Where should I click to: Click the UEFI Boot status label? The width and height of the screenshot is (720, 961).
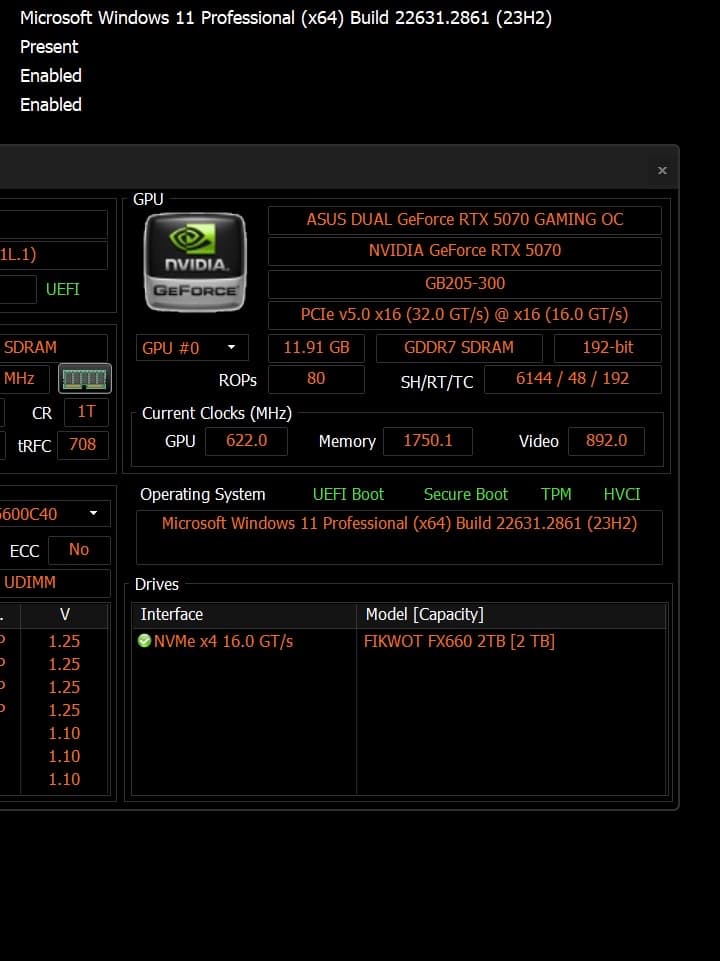click(x=348, y=495)
